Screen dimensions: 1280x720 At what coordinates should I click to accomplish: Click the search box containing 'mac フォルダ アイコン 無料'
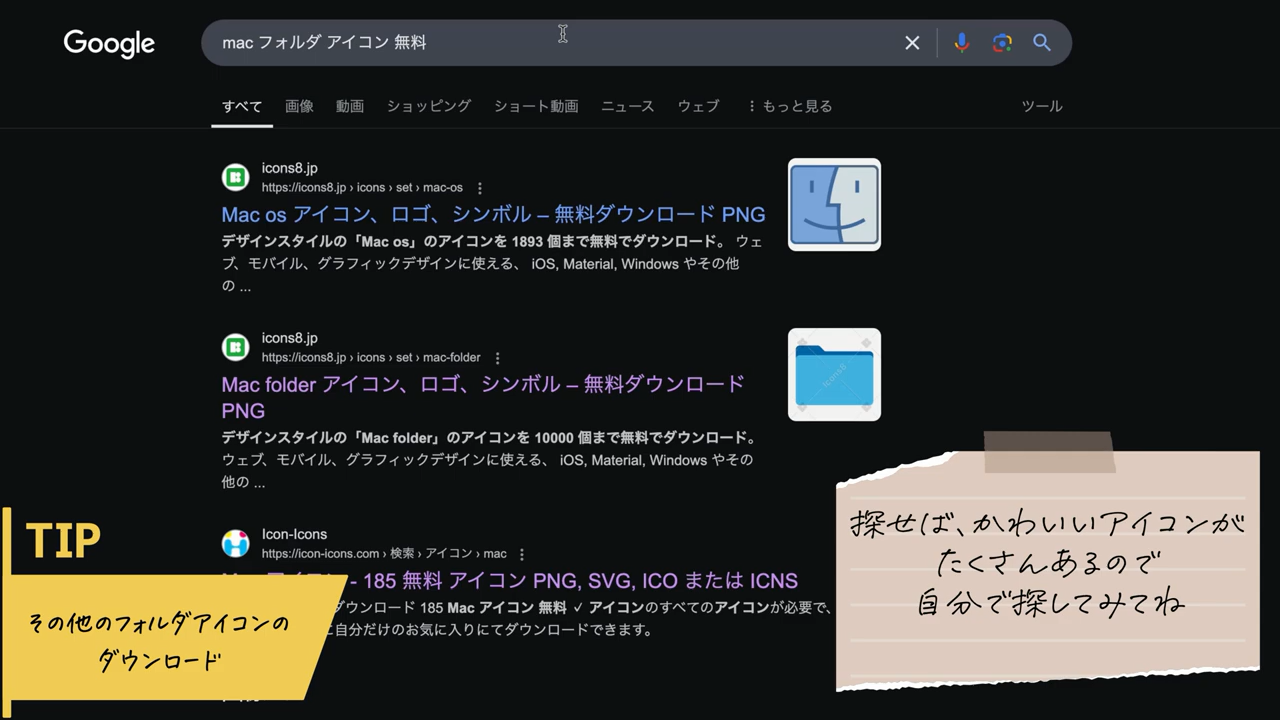636,43
